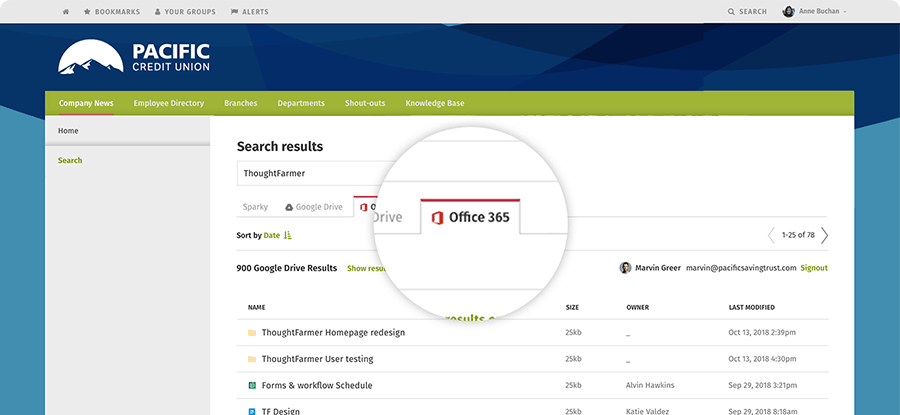
Task: Click the star icon beside Bookmarks
Action: coord(87,11)
